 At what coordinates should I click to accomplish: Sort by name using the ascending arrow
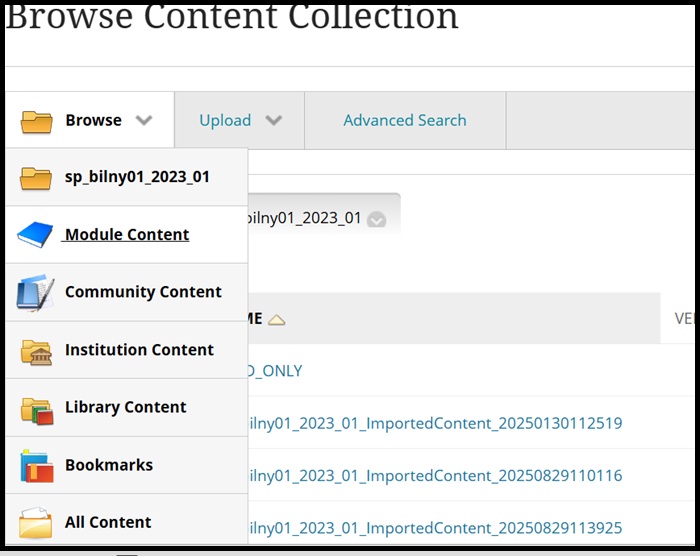tap(277, 320)
